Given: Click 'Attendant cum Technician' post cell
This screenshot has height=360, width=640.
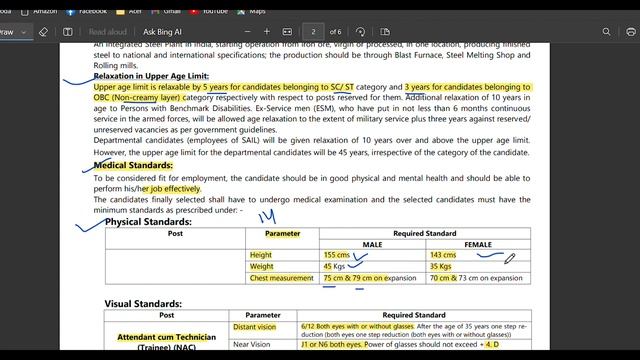Looking at the screenshot, I should [x=167, y=337].
